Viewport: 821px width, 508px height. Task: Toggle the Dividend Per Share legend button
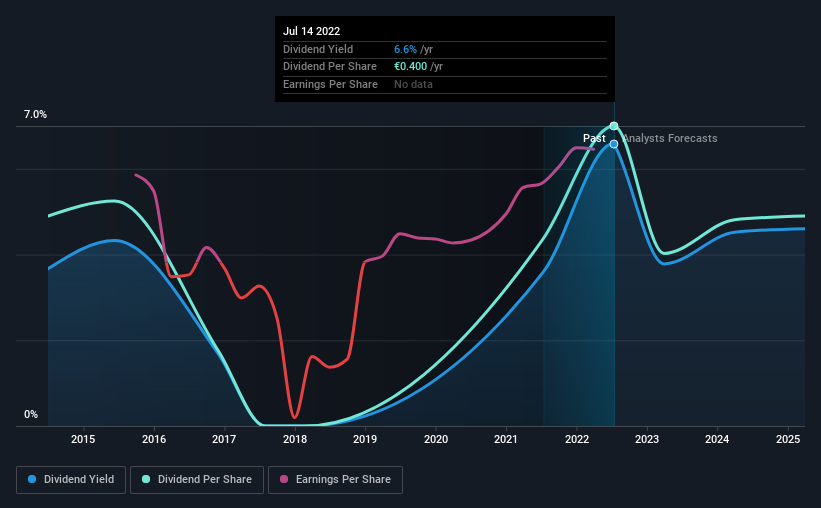tap(197, 480)
